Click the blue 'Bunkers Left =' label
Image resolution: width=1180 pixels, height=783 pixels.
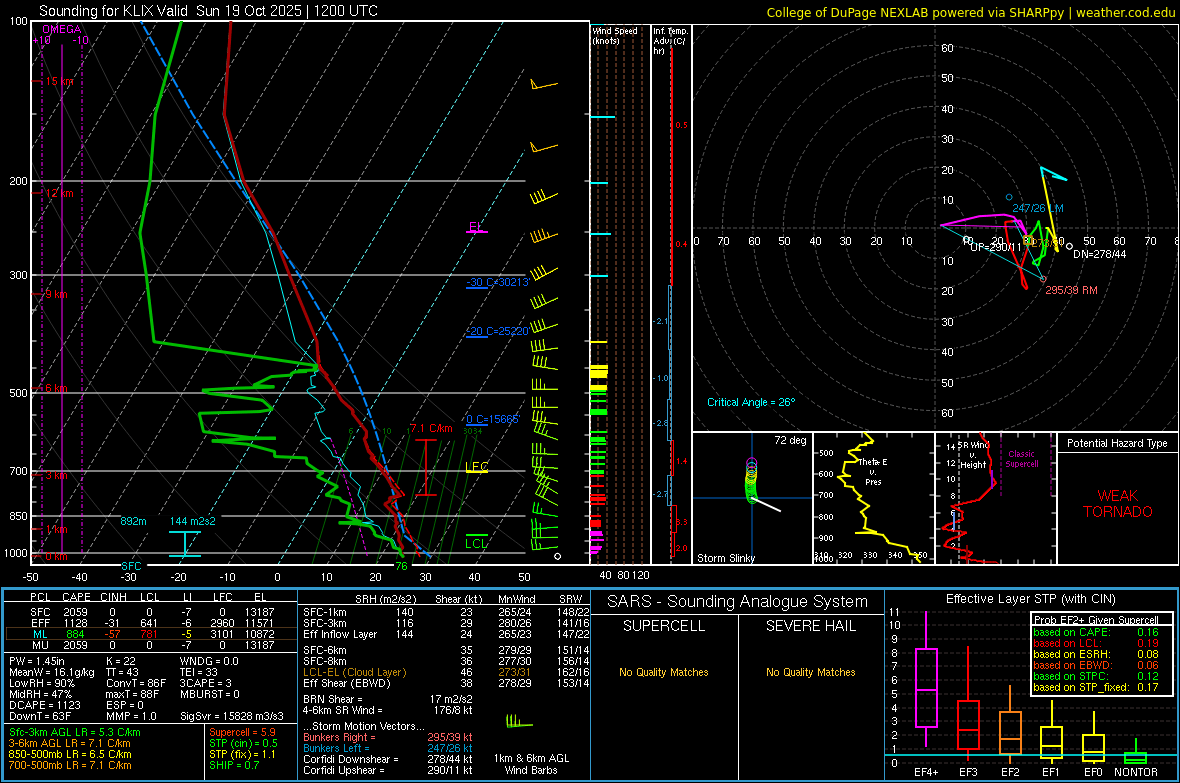(336, 748)
